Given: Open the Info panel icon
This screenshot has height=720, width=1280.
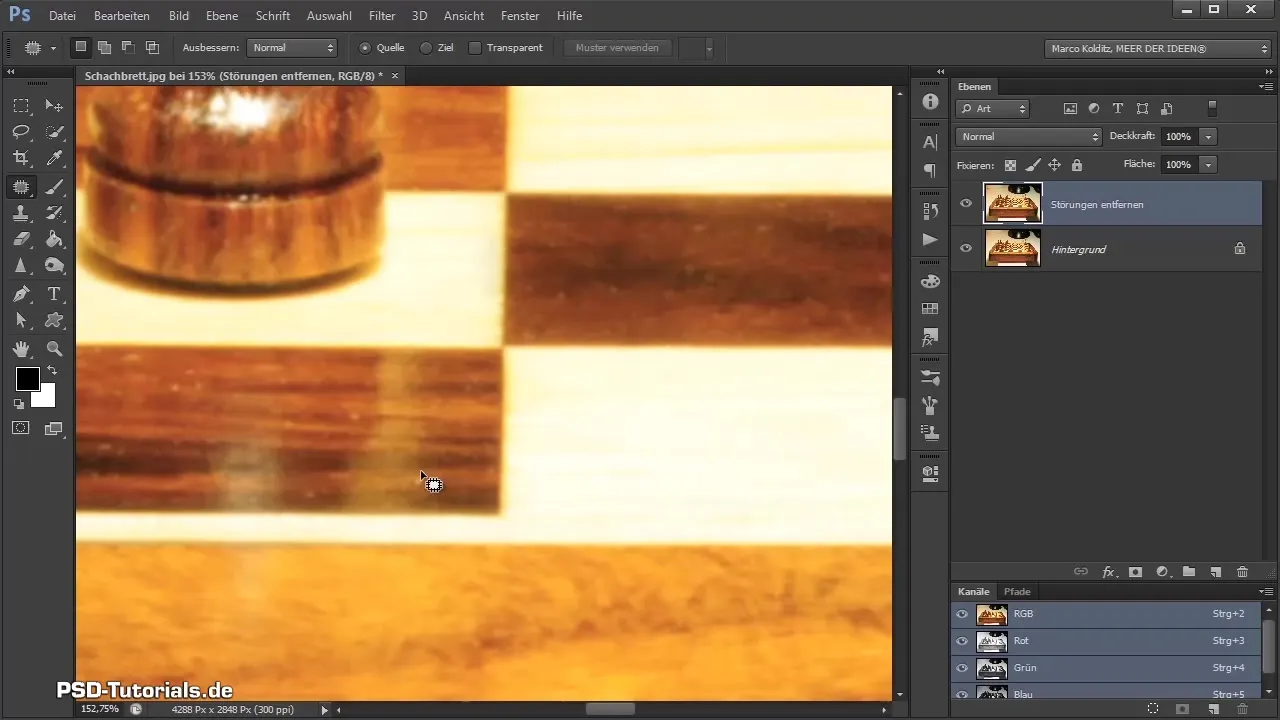Looking at the screenshot, I should pyautogui.click(x=930, y=102).
